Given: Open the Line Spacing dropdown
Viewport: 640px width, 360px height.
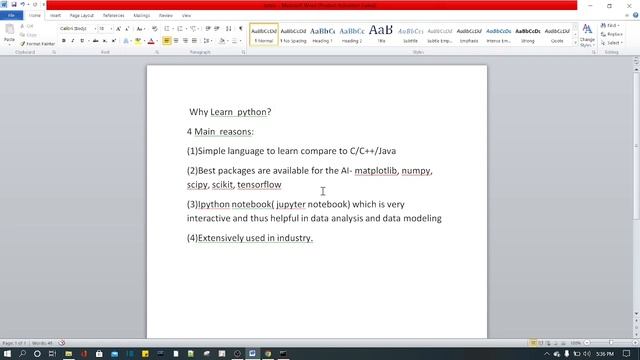Looking at the screenshot, I should tap(207, 41).
